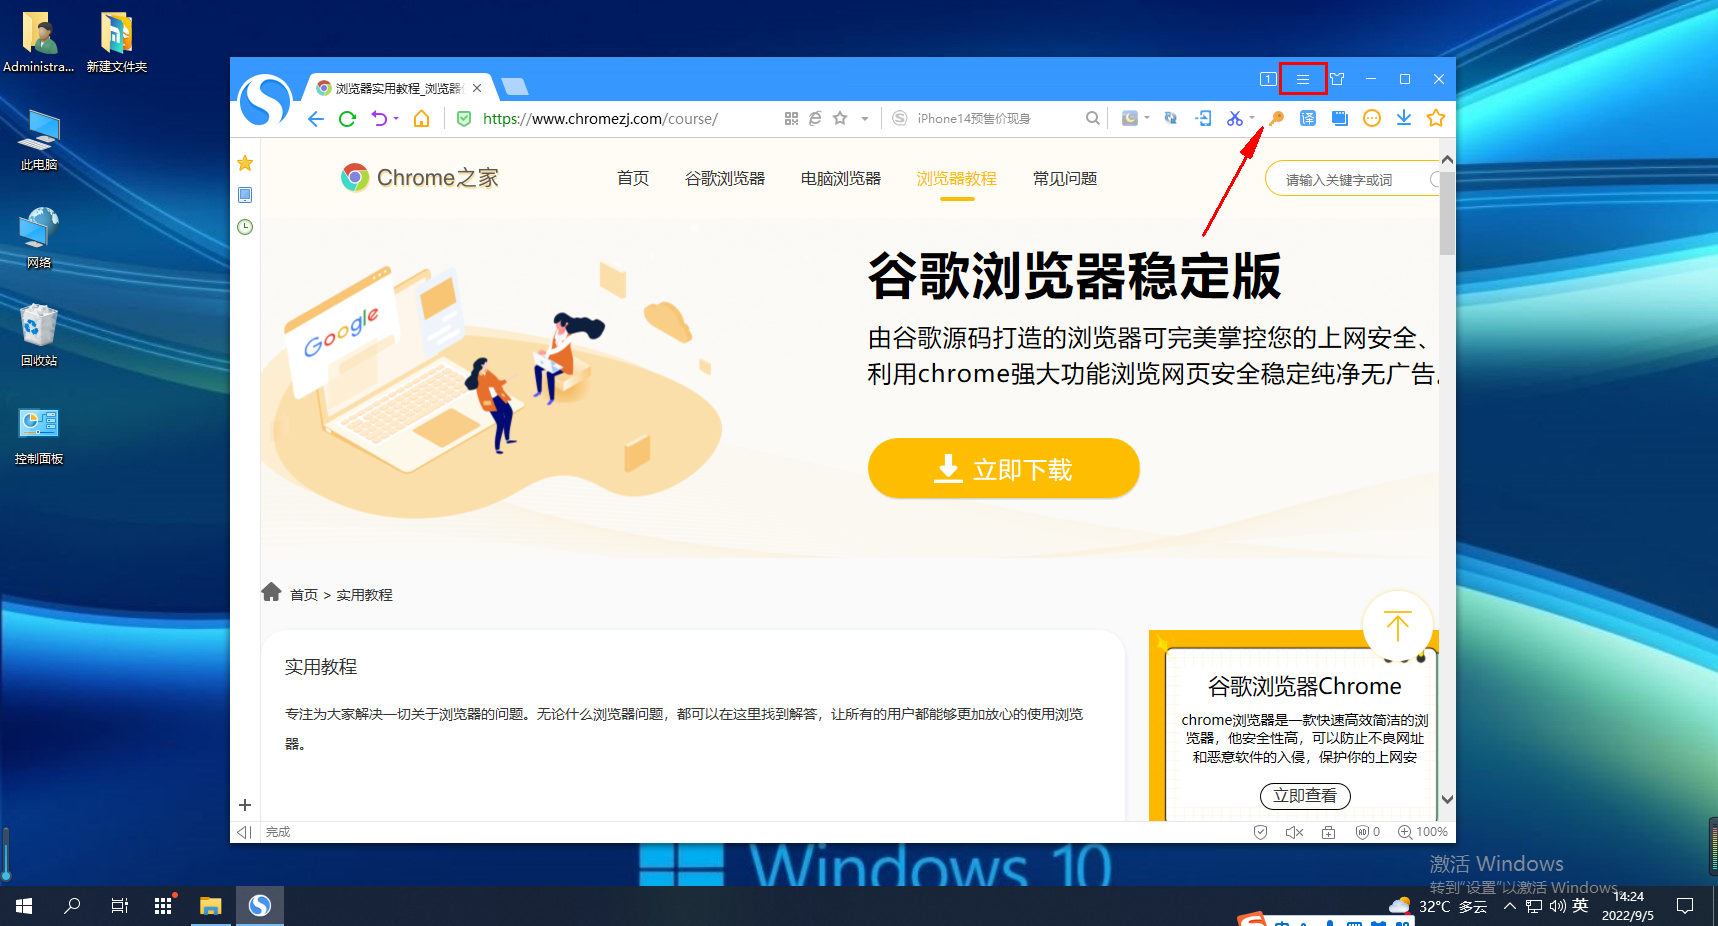This screenshot has width=1718, height=926.
Task: Click the search magnifier icon
Action: [1093, 118]
